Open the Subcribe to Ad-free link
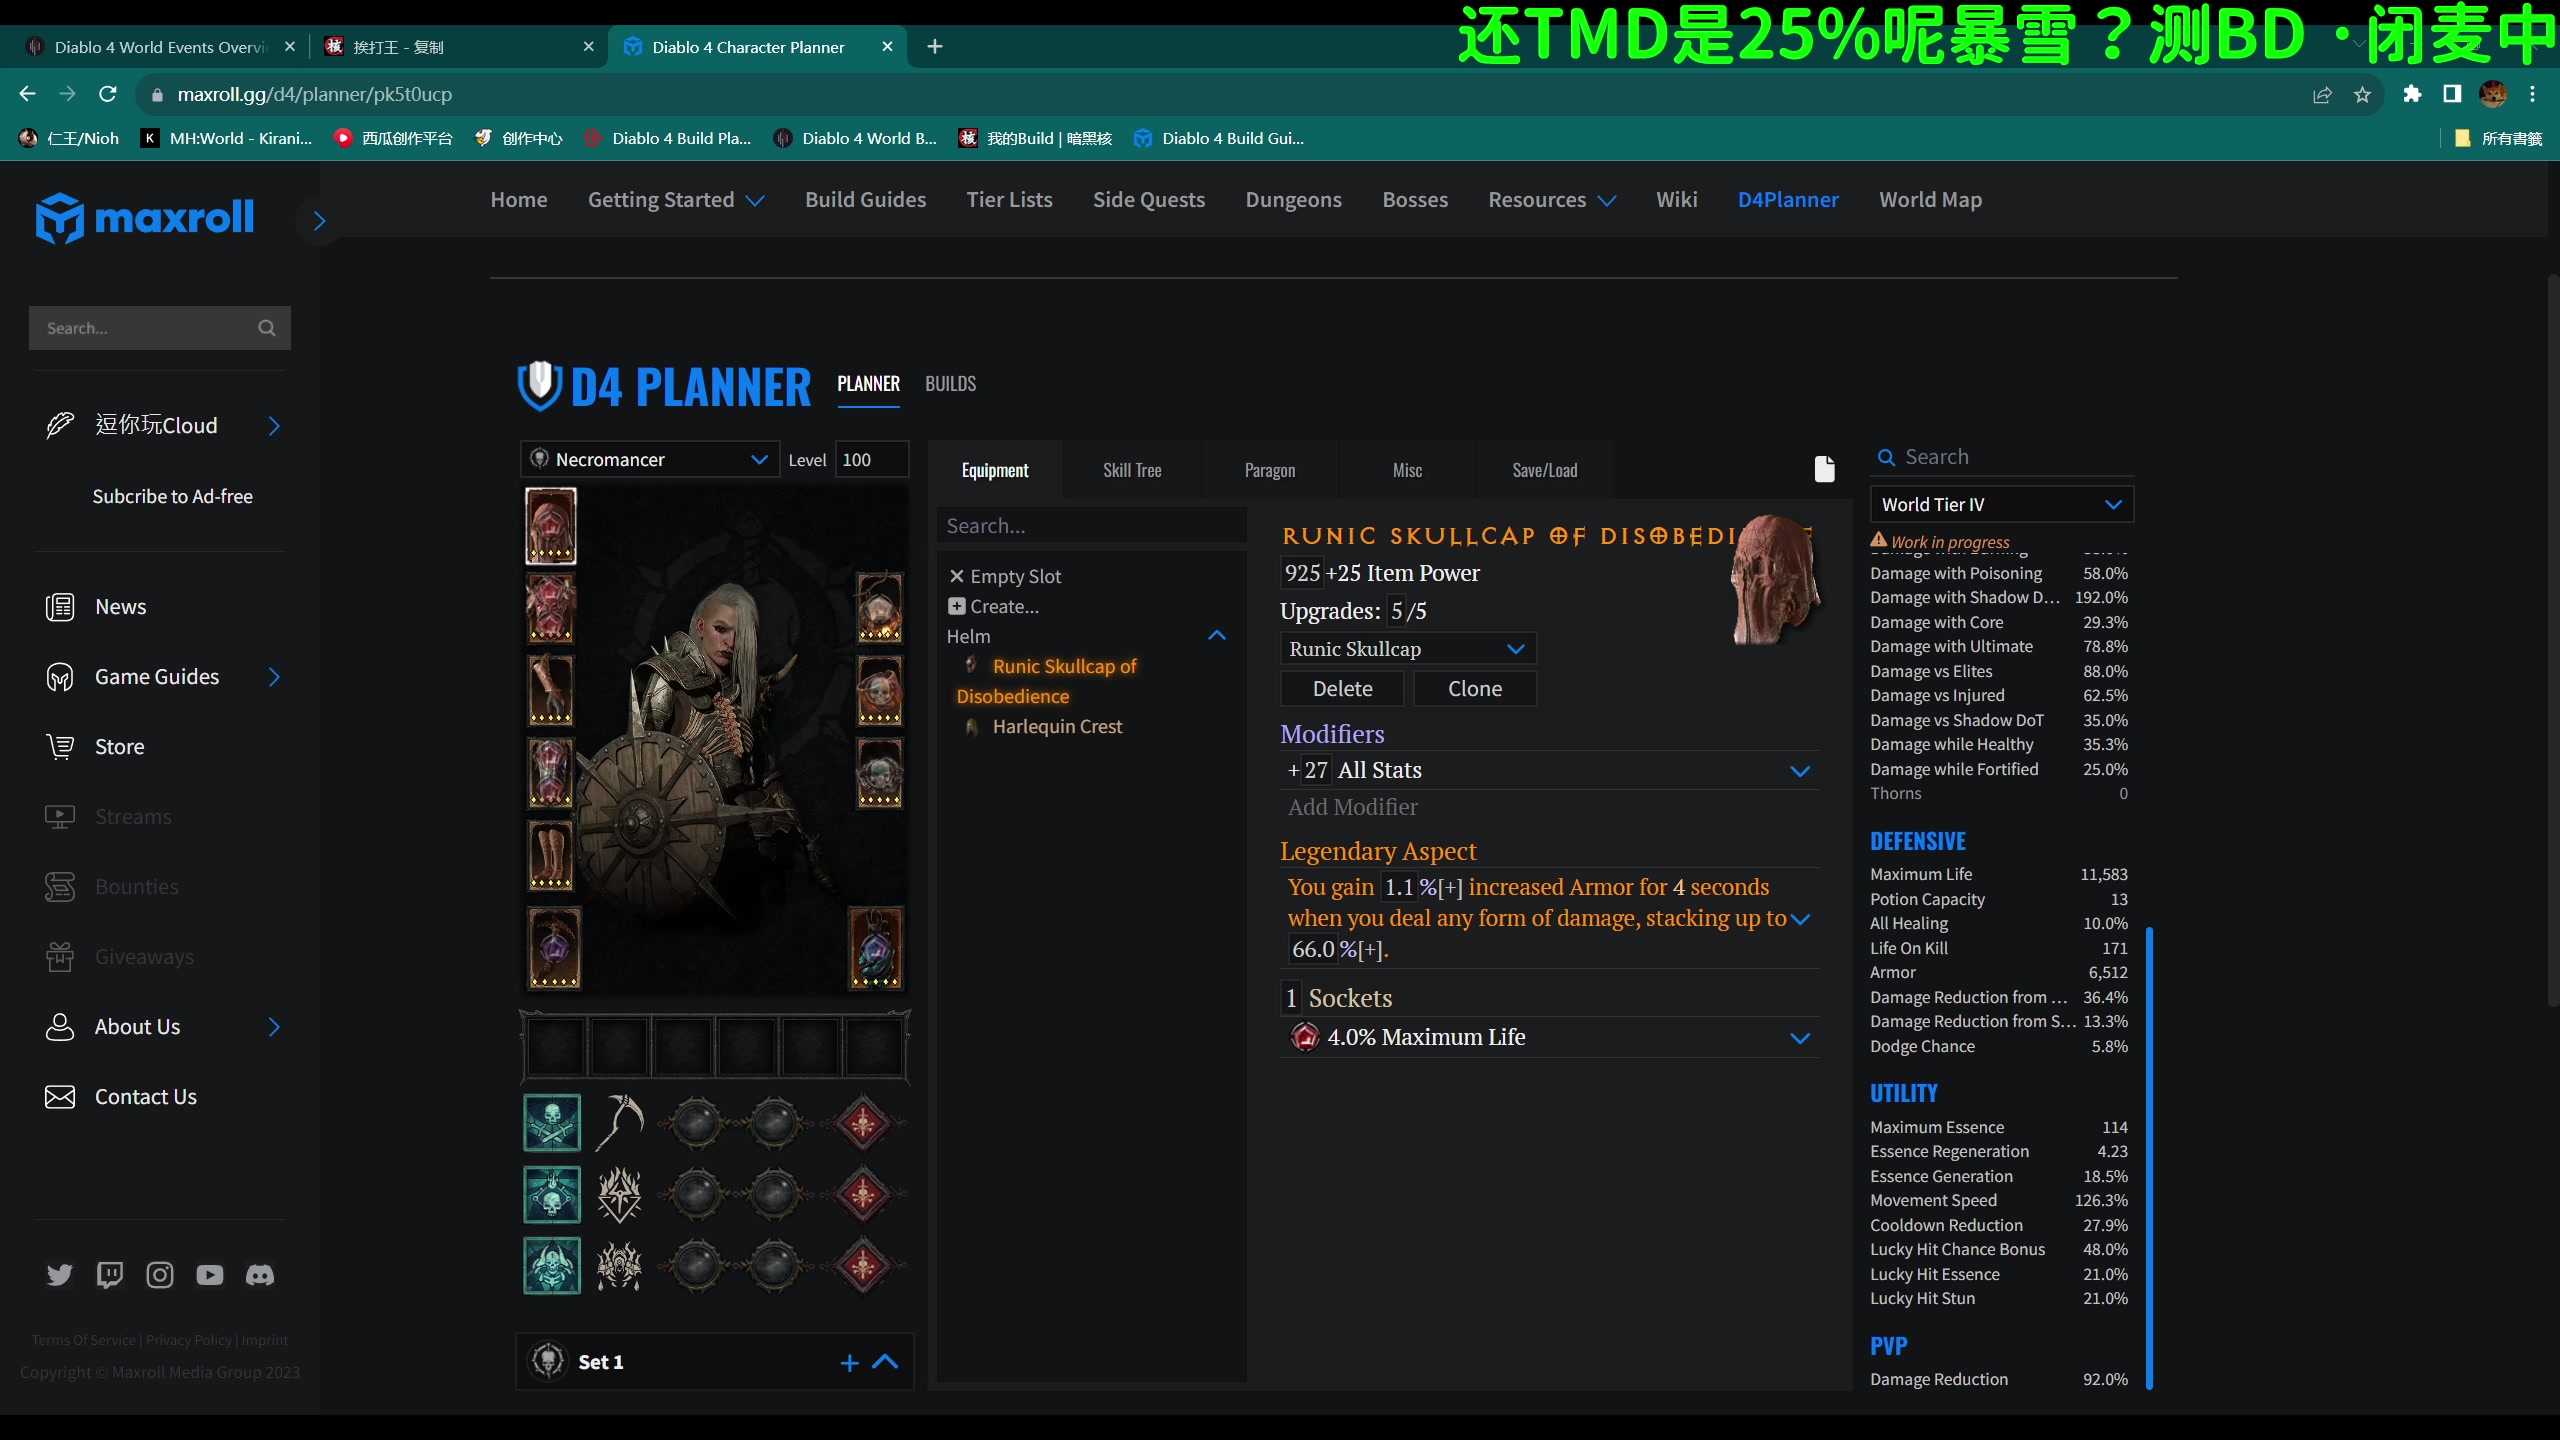2560x1440 pixels. pos(172,496)
